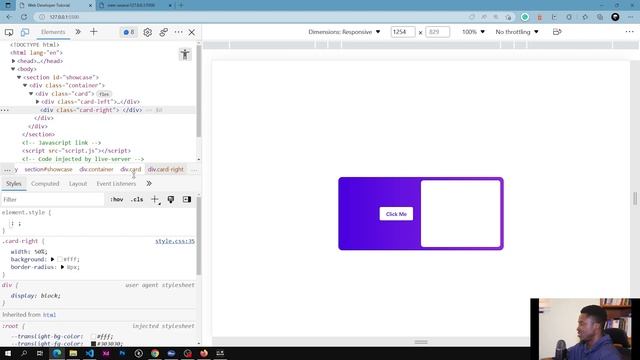Open the style.css:35 source link
Viewport: 640px width, 360px height.
(175, 241)
